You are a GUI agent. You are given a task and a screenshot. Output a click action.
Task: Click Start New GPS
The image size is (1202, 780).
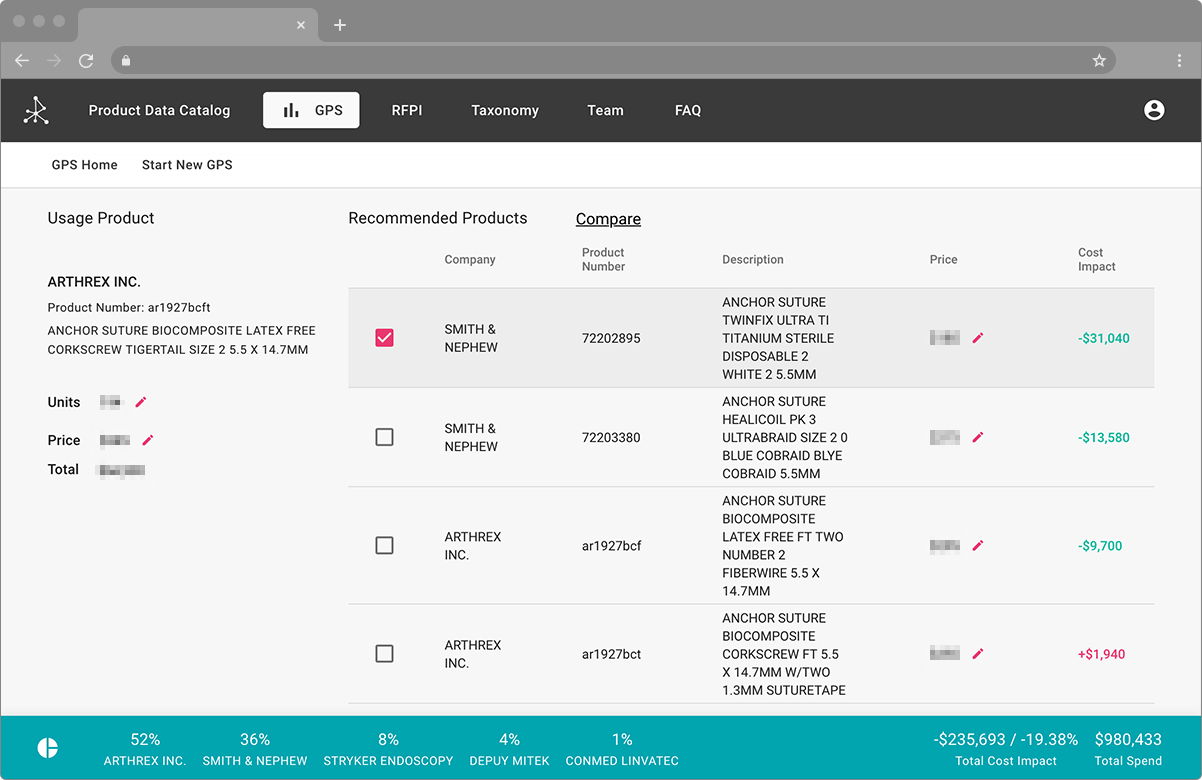pos(187,165)
